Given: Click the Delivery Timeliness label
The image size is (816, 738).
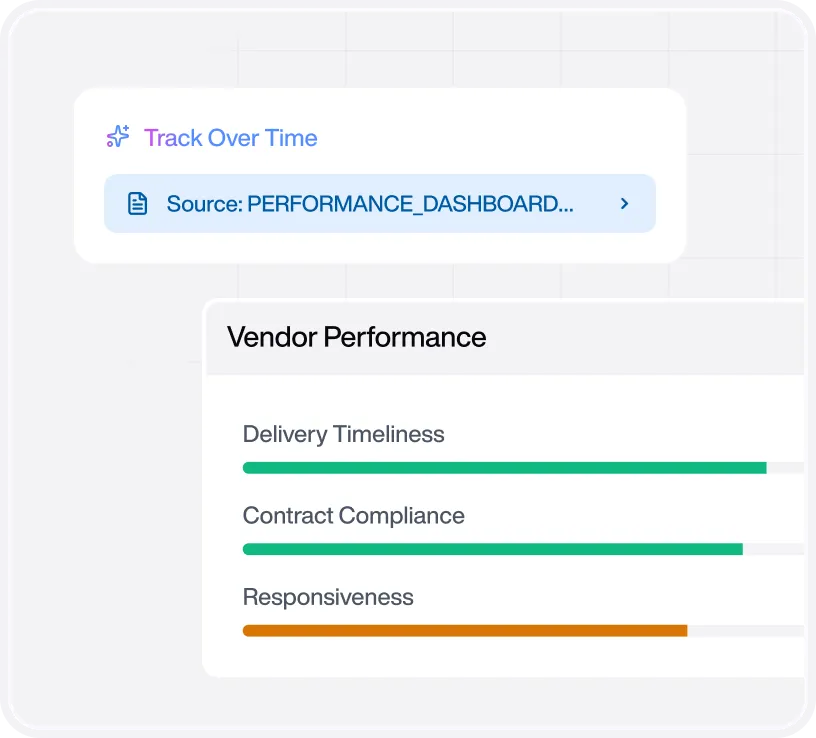Looking at the screenshot, I should 343,434.
